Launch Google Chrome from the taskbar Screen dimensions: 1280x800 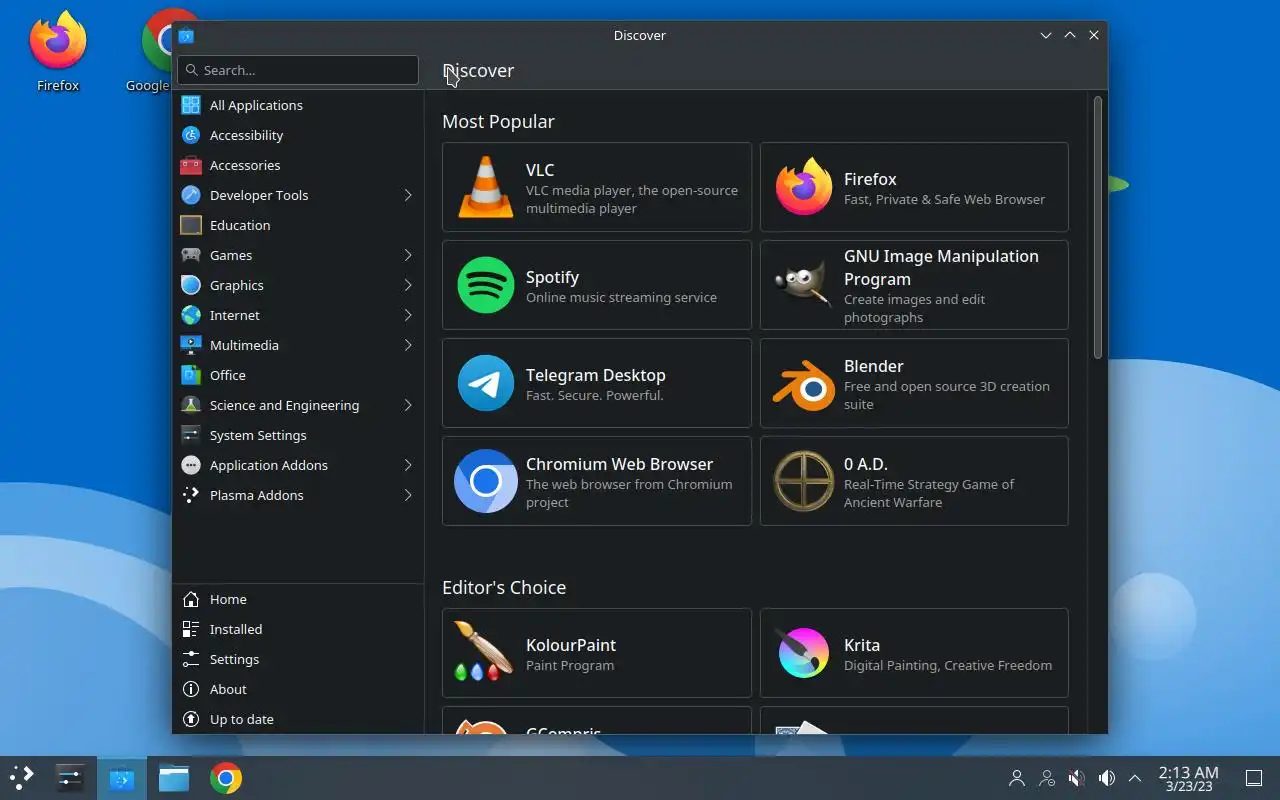coord(226,778)
